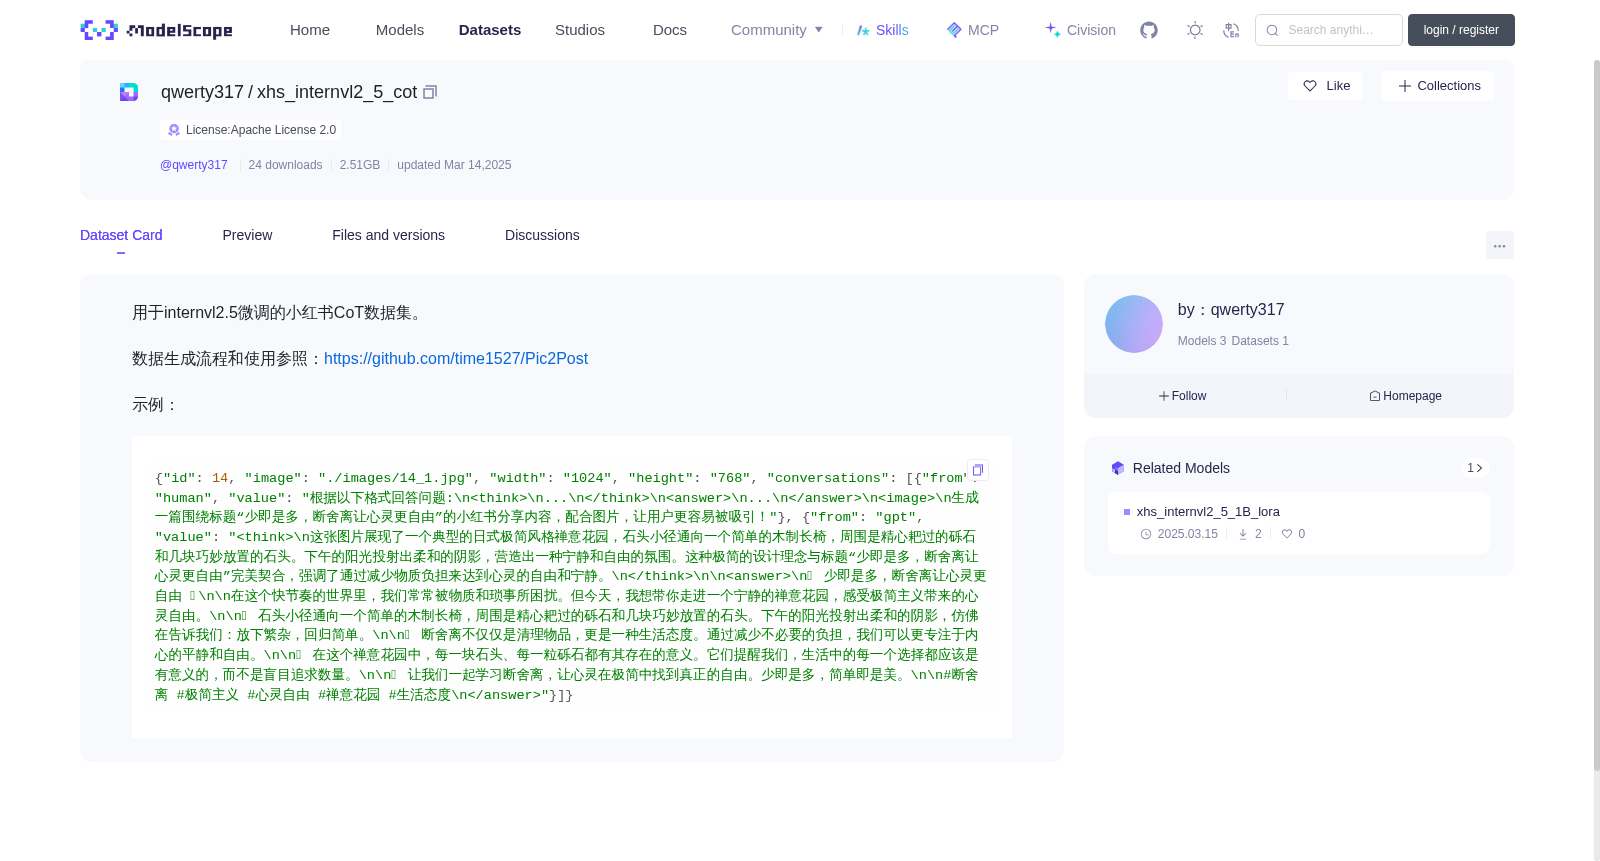Open the xhs_internvl2_5_1B_lora model
1600x861 pixels.
[1208, 512]
